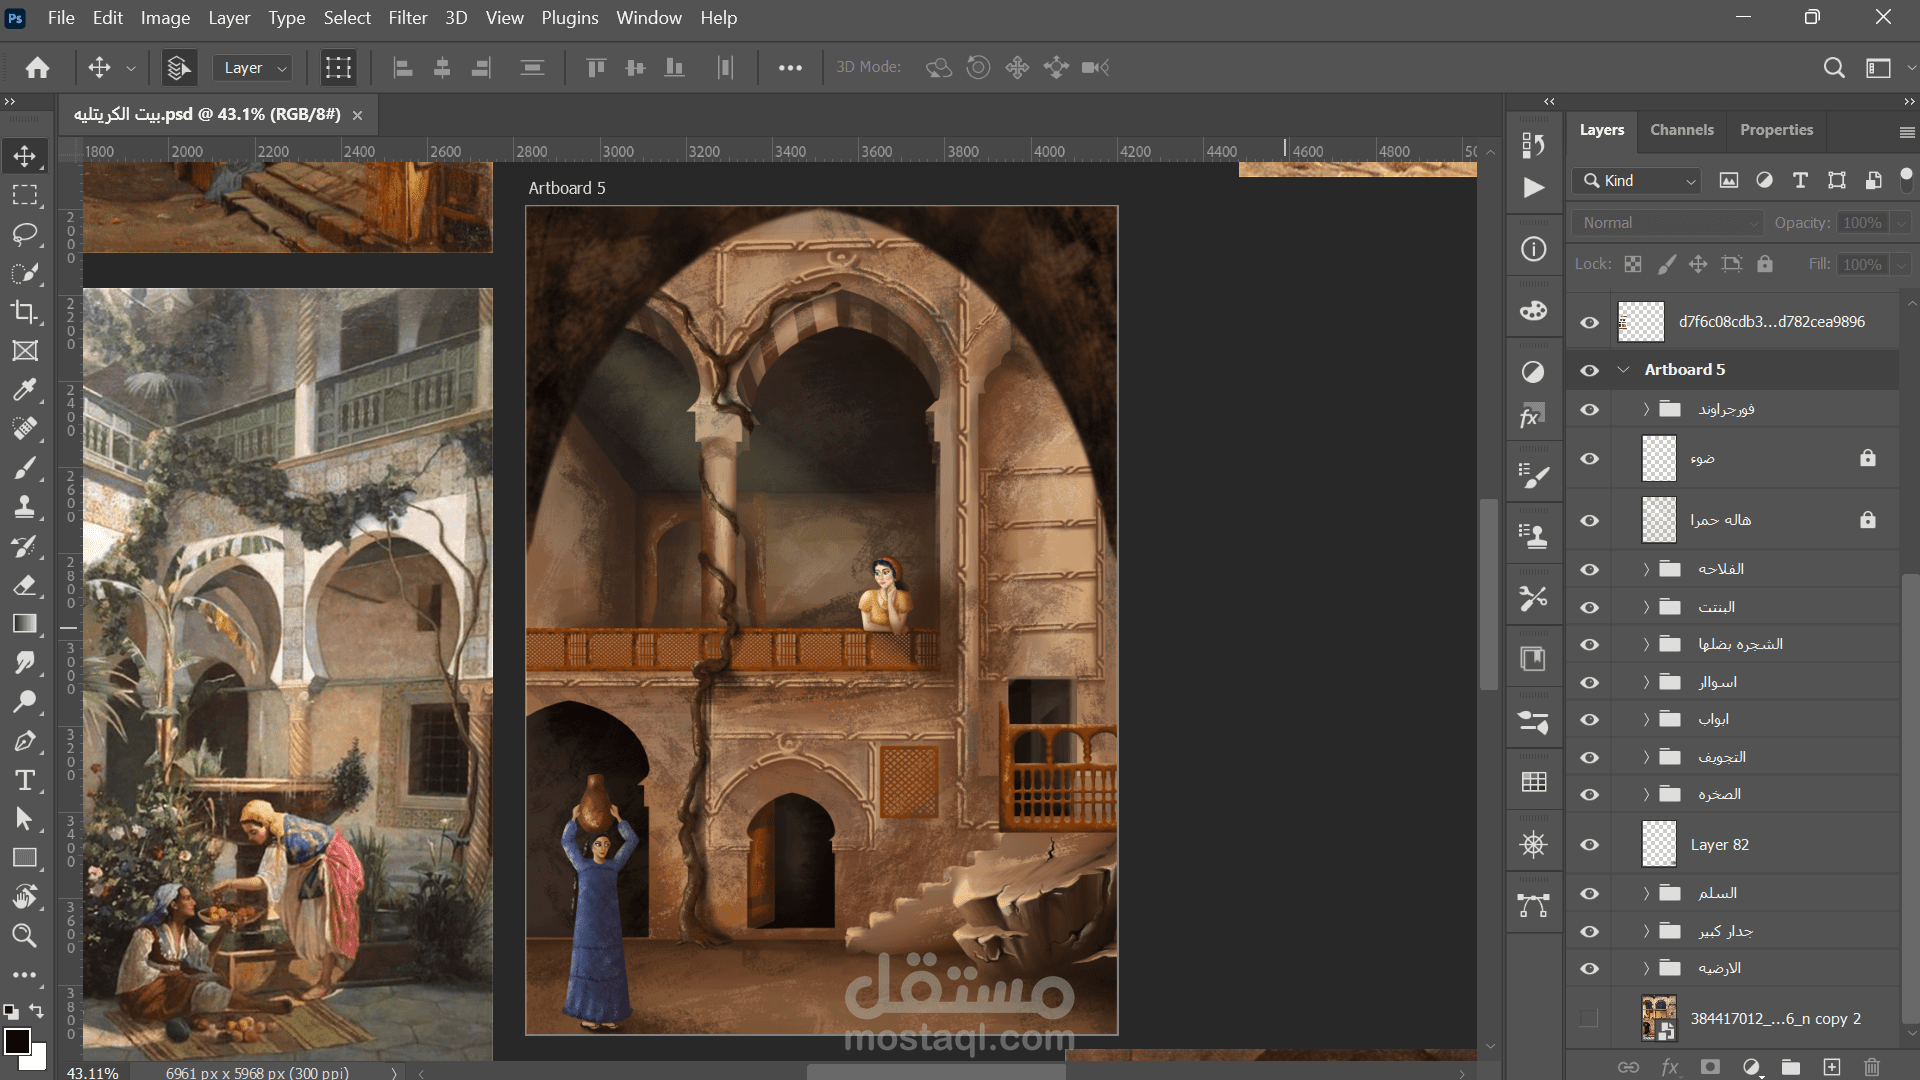The width and height of the screenshot is (1920, 1080).
Task: Select the Crop tool
Action: tap(25, 312)
